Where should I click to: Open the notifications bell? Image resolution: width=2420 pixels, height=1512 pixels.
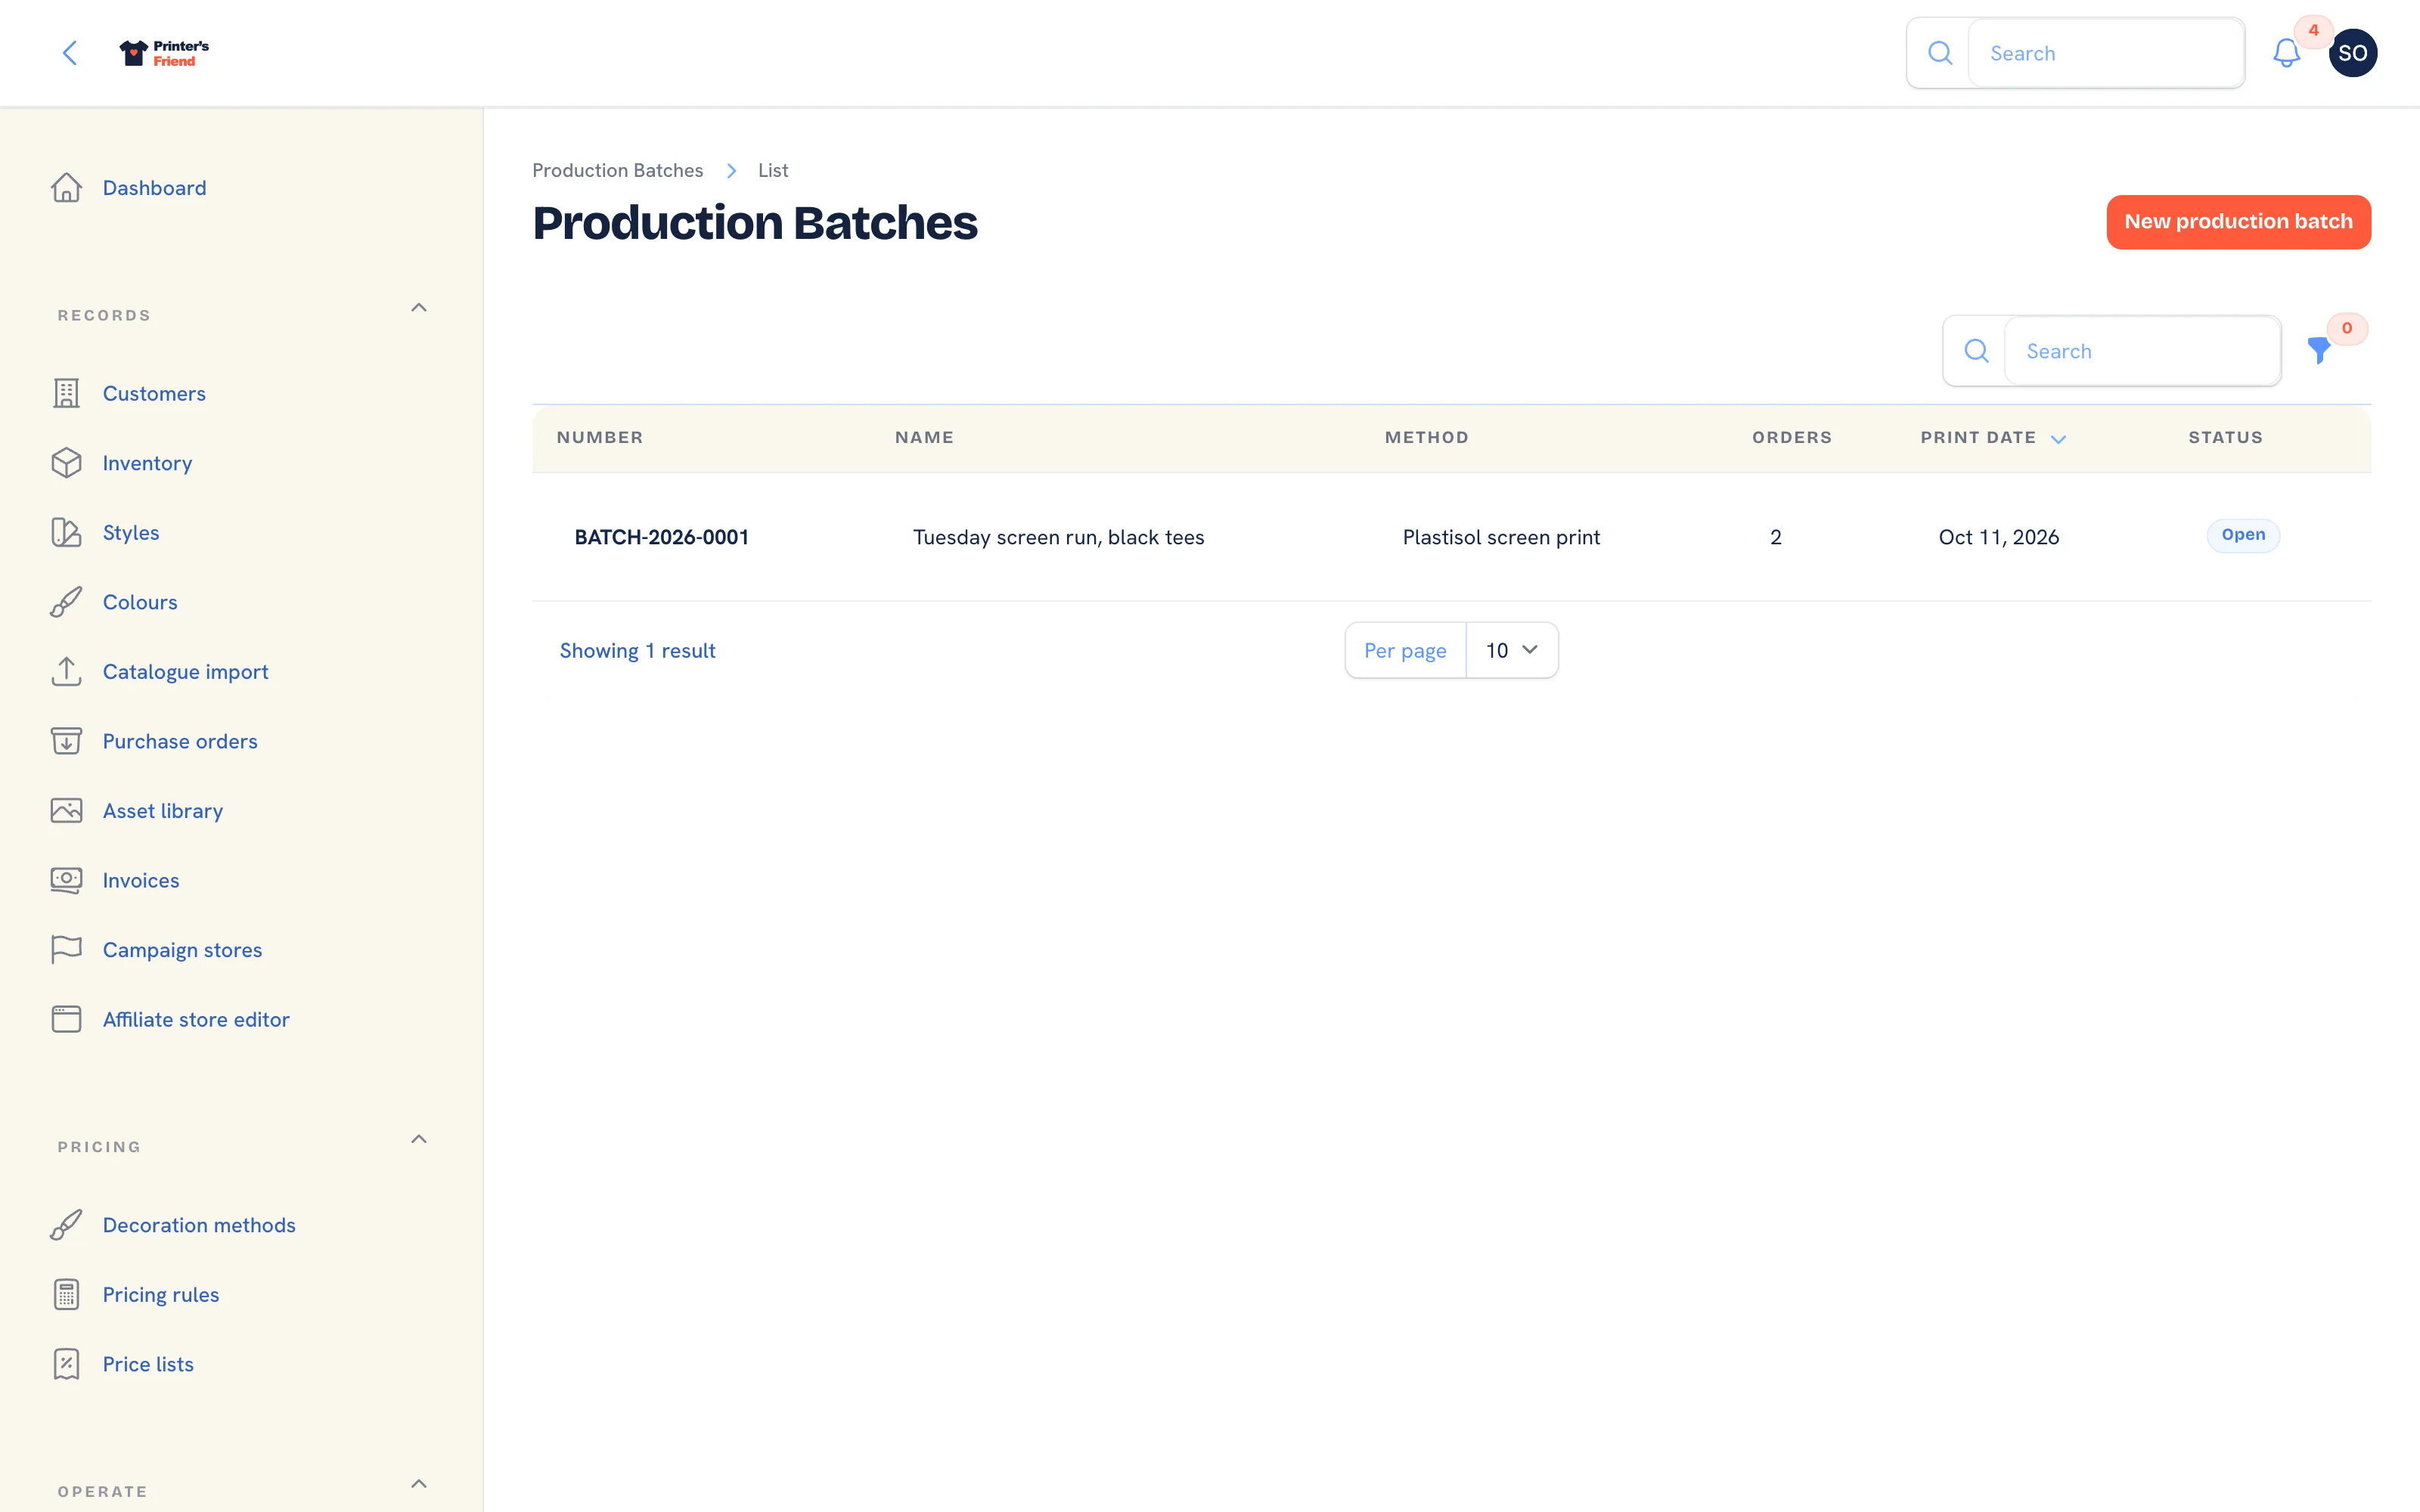click(2286, 53)
